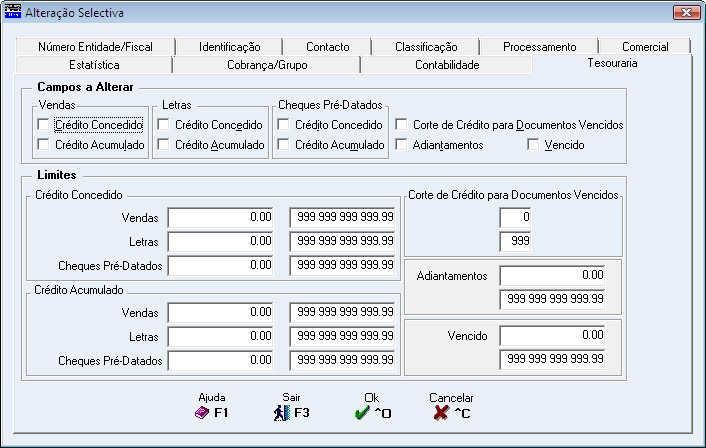Click the application icon in title bar

(13, 12)
